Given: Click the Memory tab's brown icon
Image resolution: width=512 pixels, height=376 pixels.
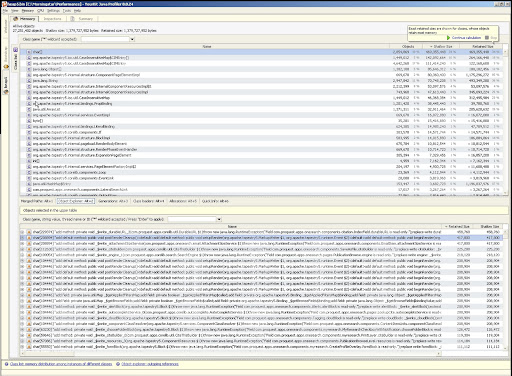Looking at the screenshot, I should [15, 19].
